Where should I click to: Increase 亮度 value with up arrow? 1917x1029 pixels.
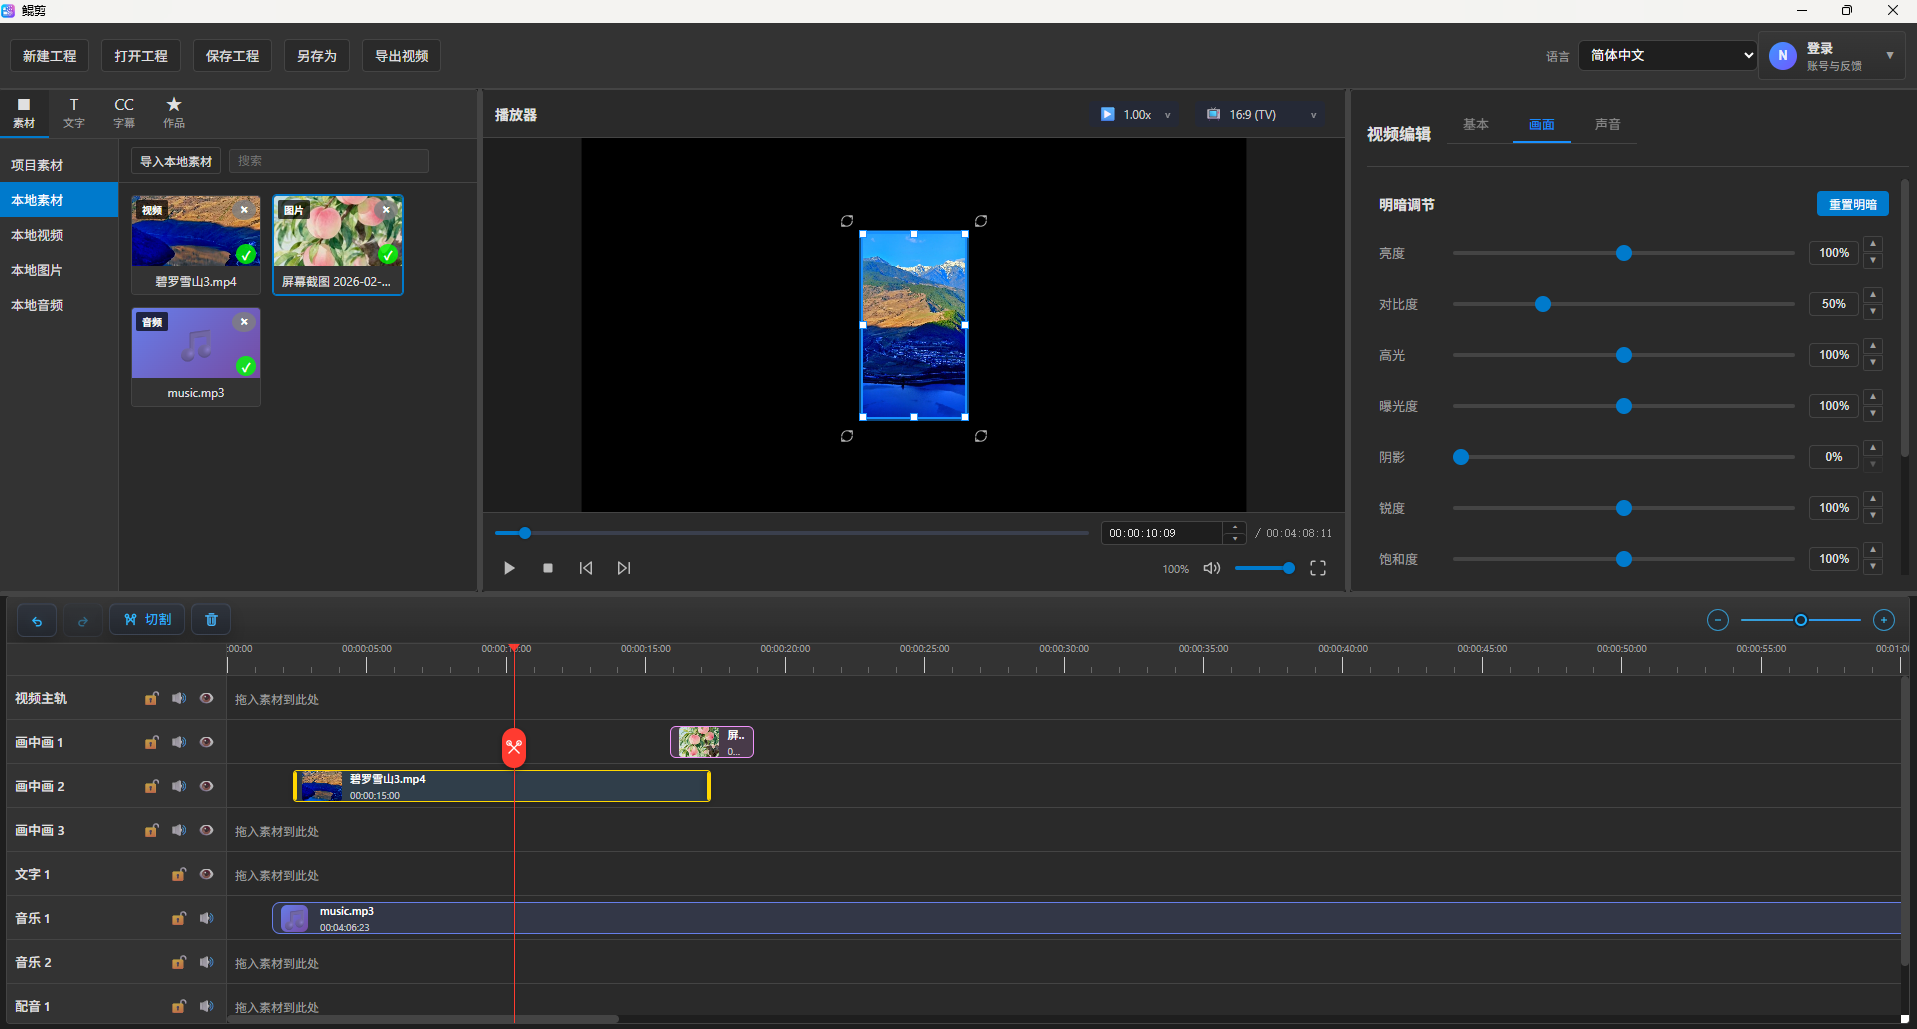1873,244
